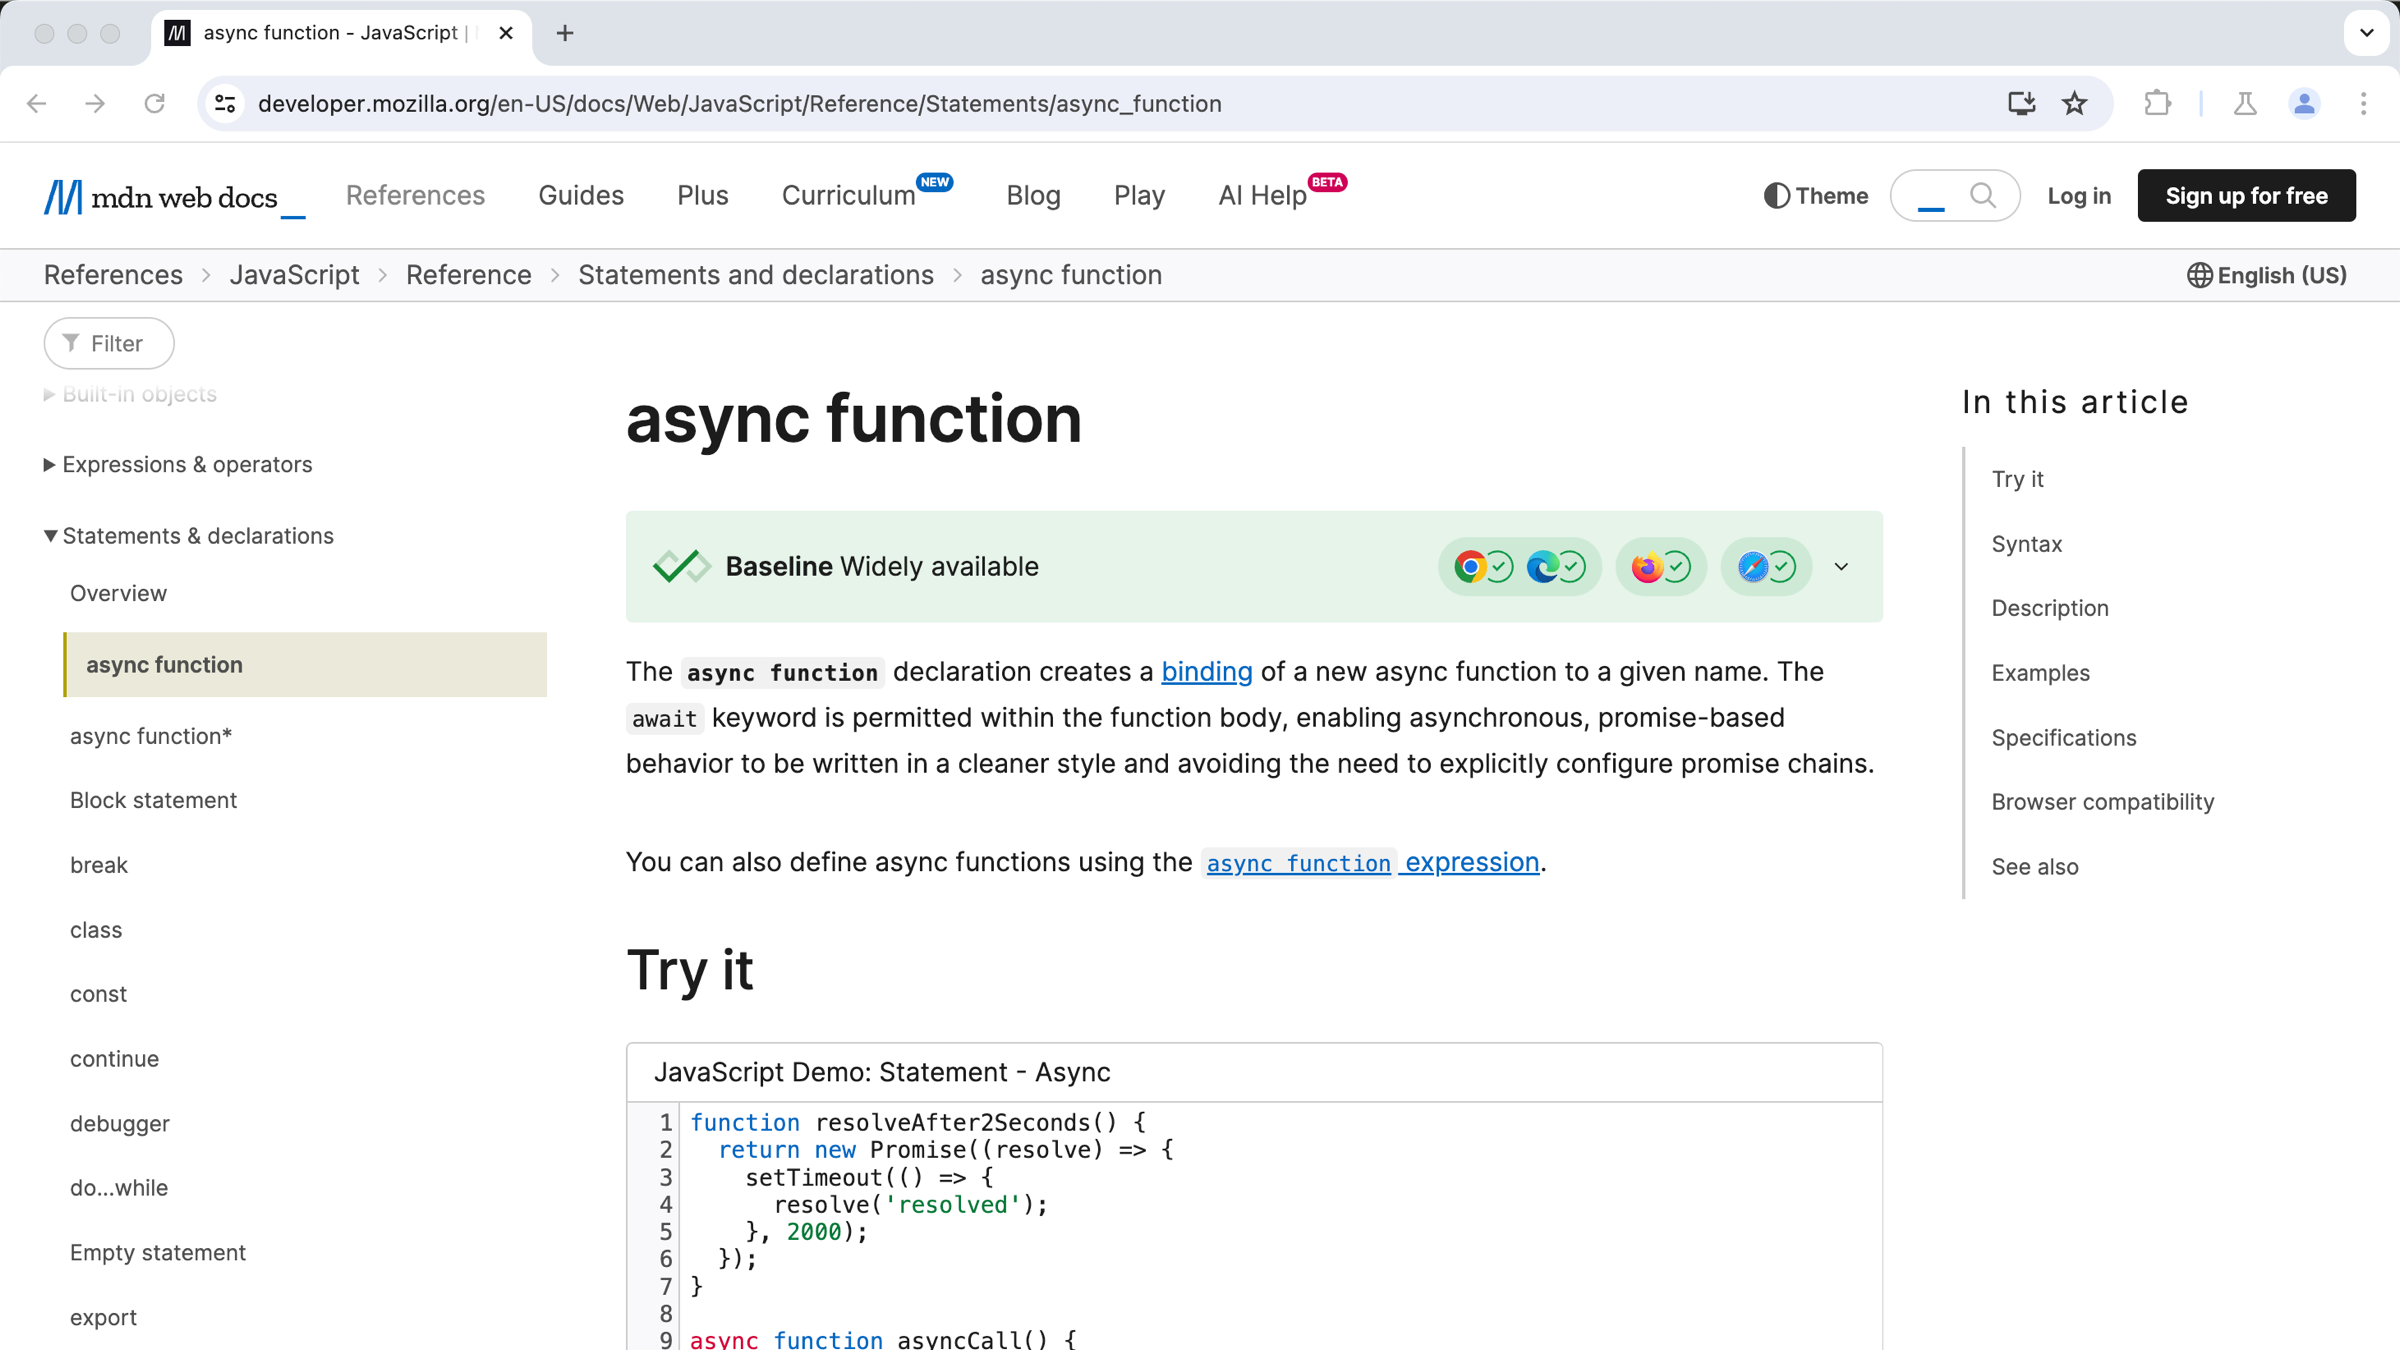The height and width of the screenshot is (1350, 2400).
Task: Click the search icon in the header
Action: tap(1985, 195)
